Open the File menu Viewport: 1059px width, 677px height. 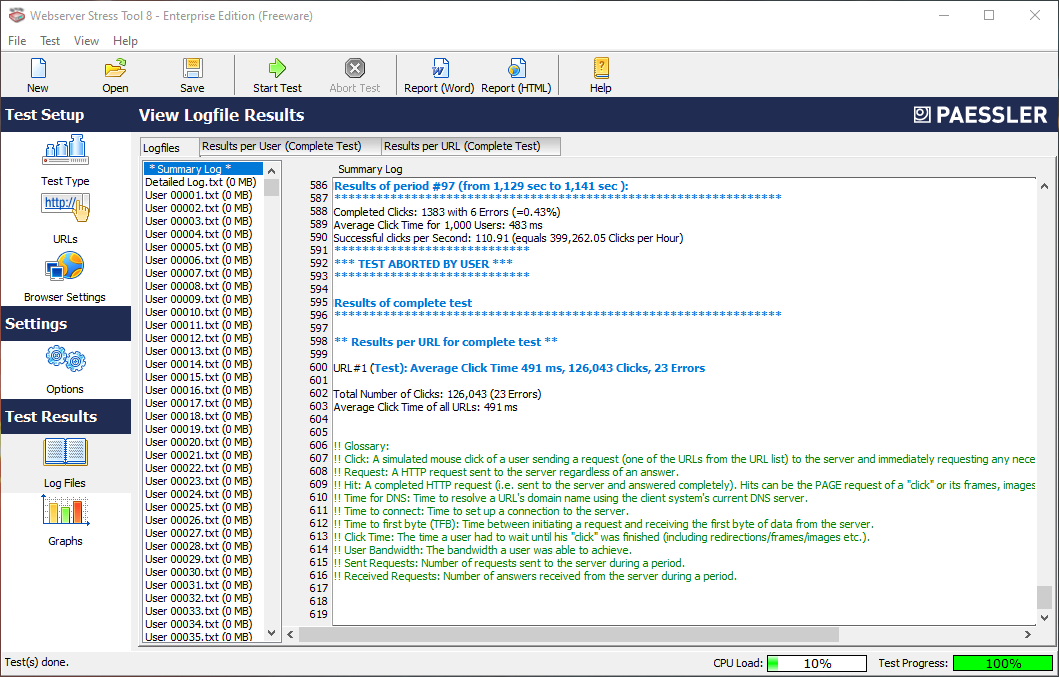click(17, 41)
